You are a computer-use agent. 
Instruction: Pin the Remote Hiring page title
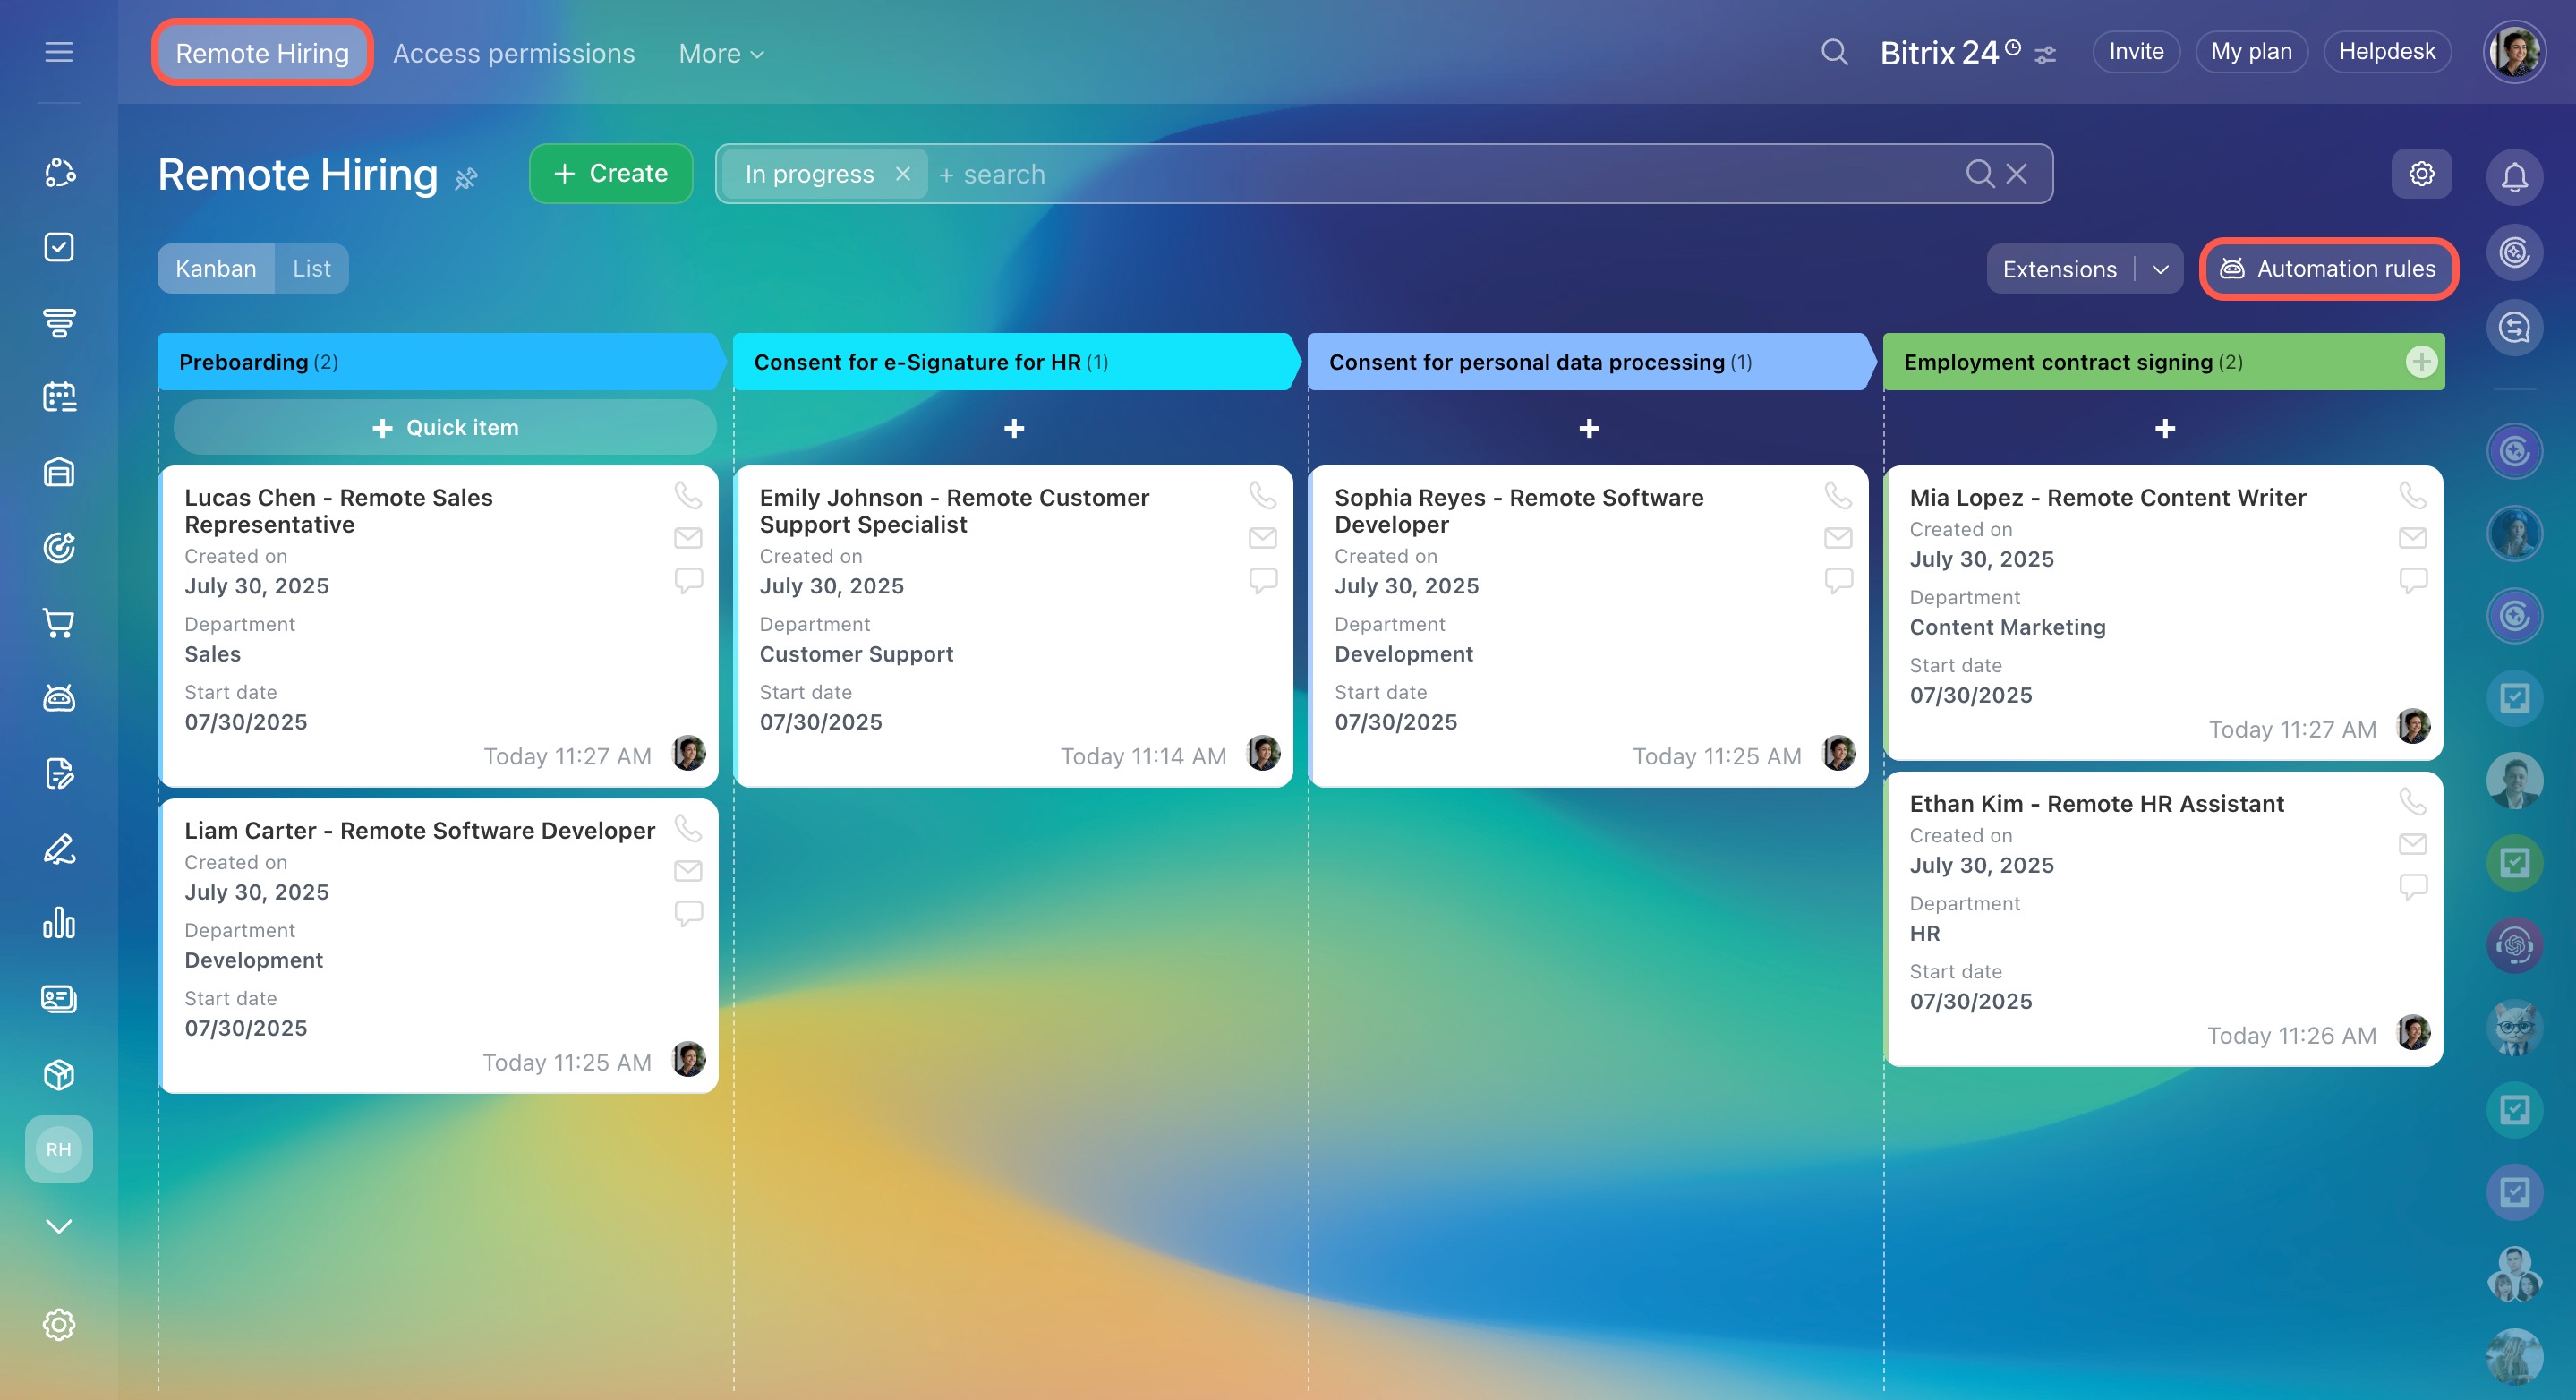tap(466, 179)
